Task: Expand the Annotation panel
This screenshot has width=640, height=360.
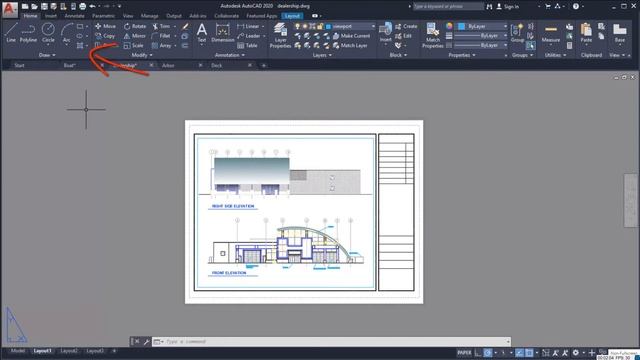Action: click(230, 55)
